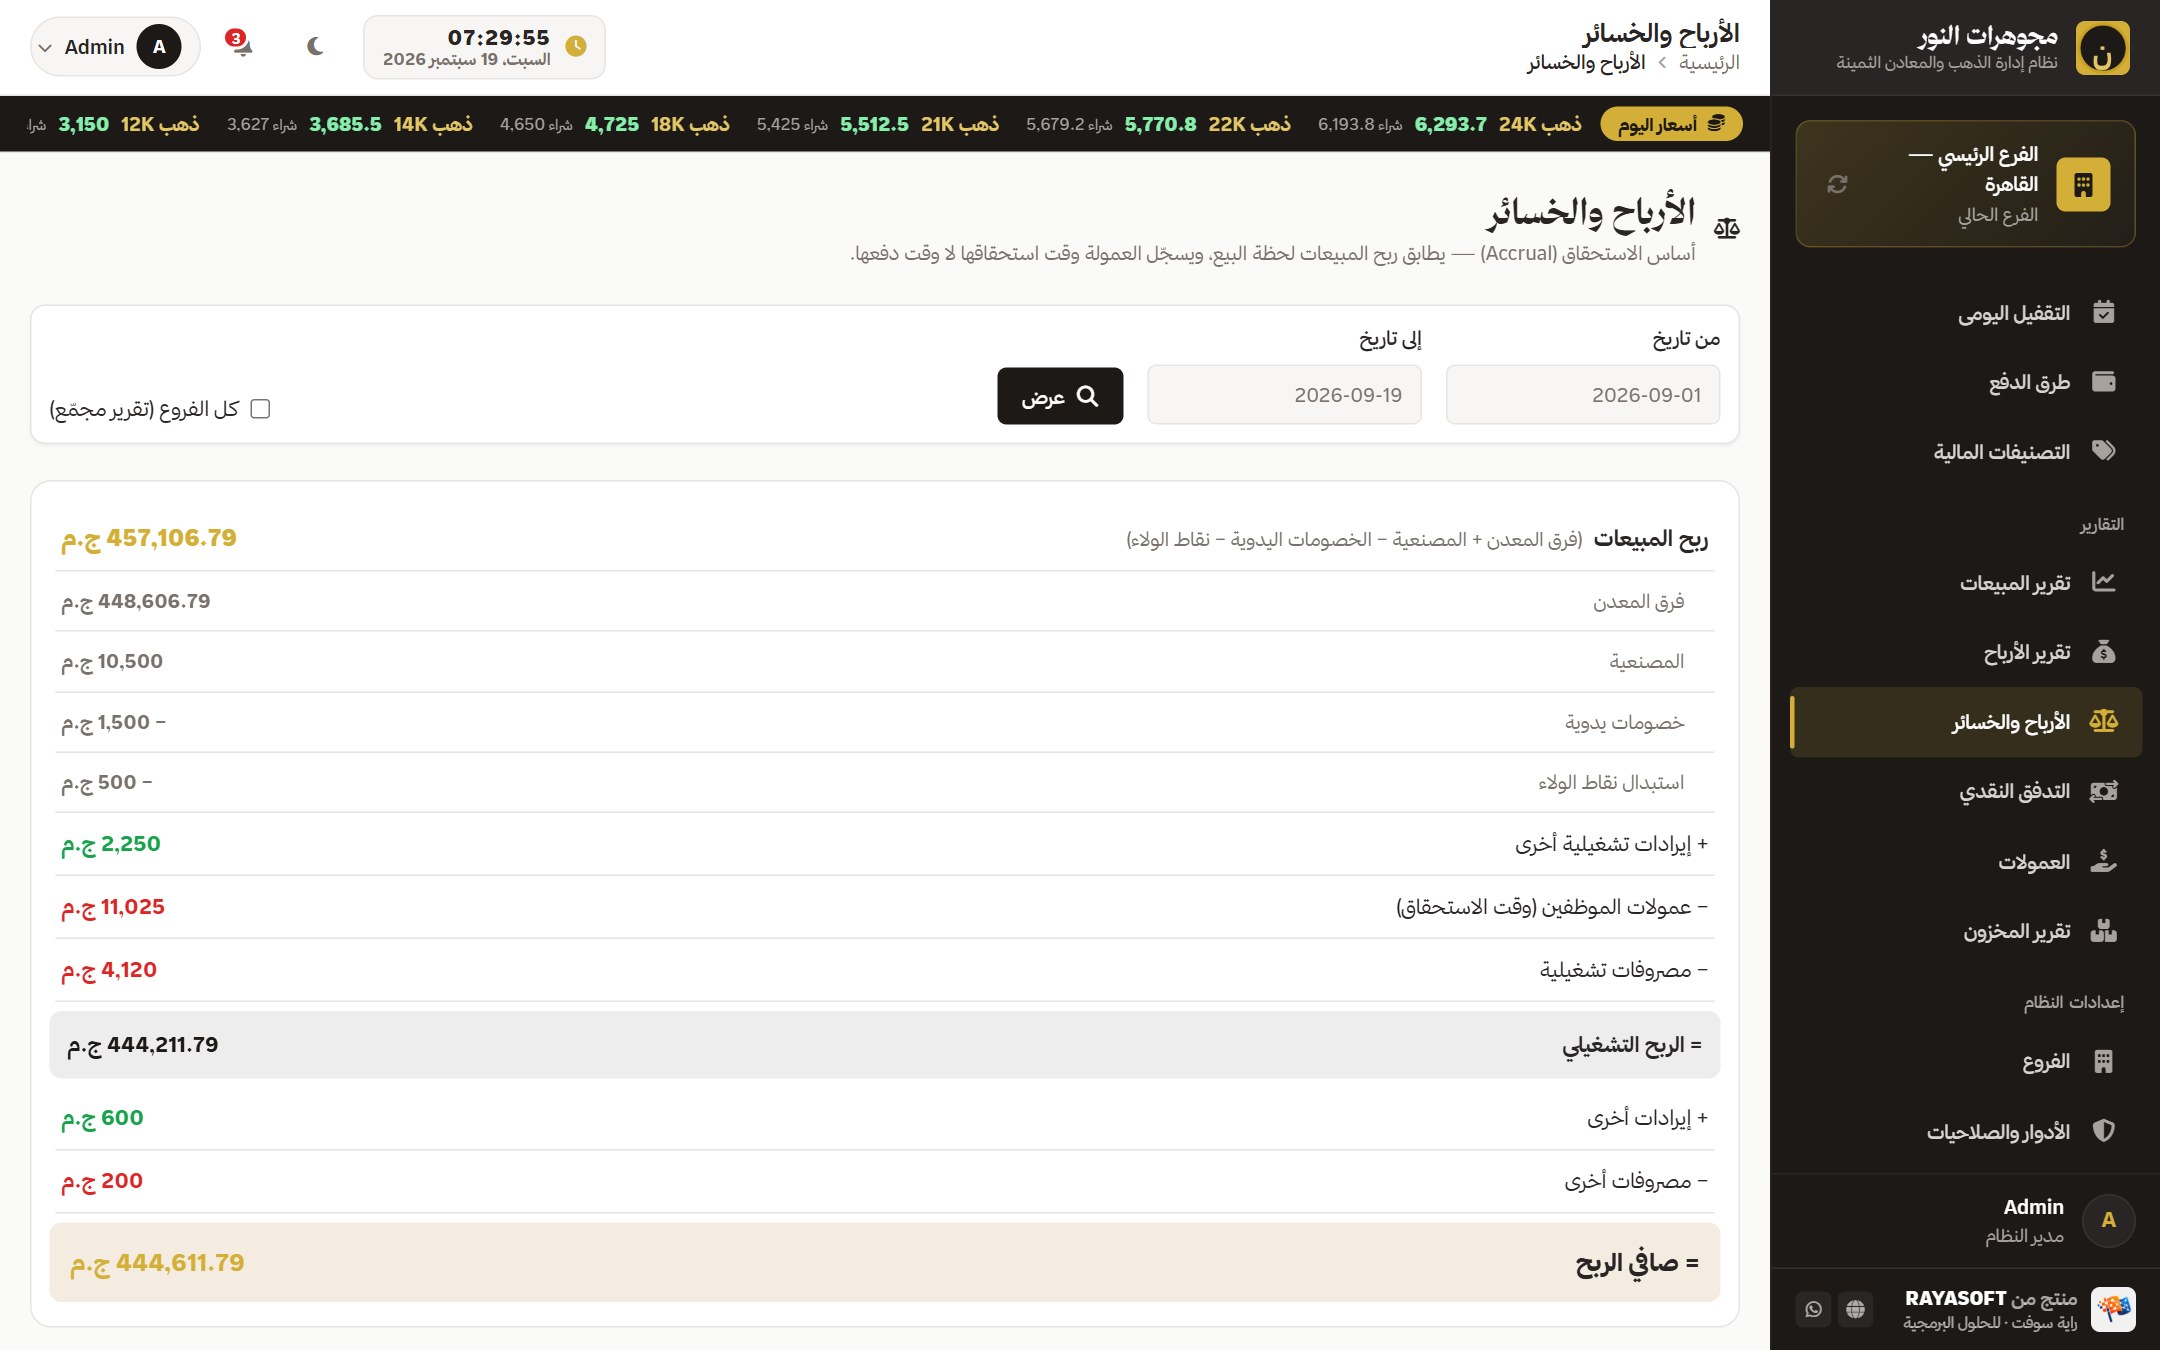Image resolution: width=2160 pixels, height=1350 pixels.
Task: Click the wallet icon for طرق الدفع
Action: pyautogui.click(x=2104, y=382)
